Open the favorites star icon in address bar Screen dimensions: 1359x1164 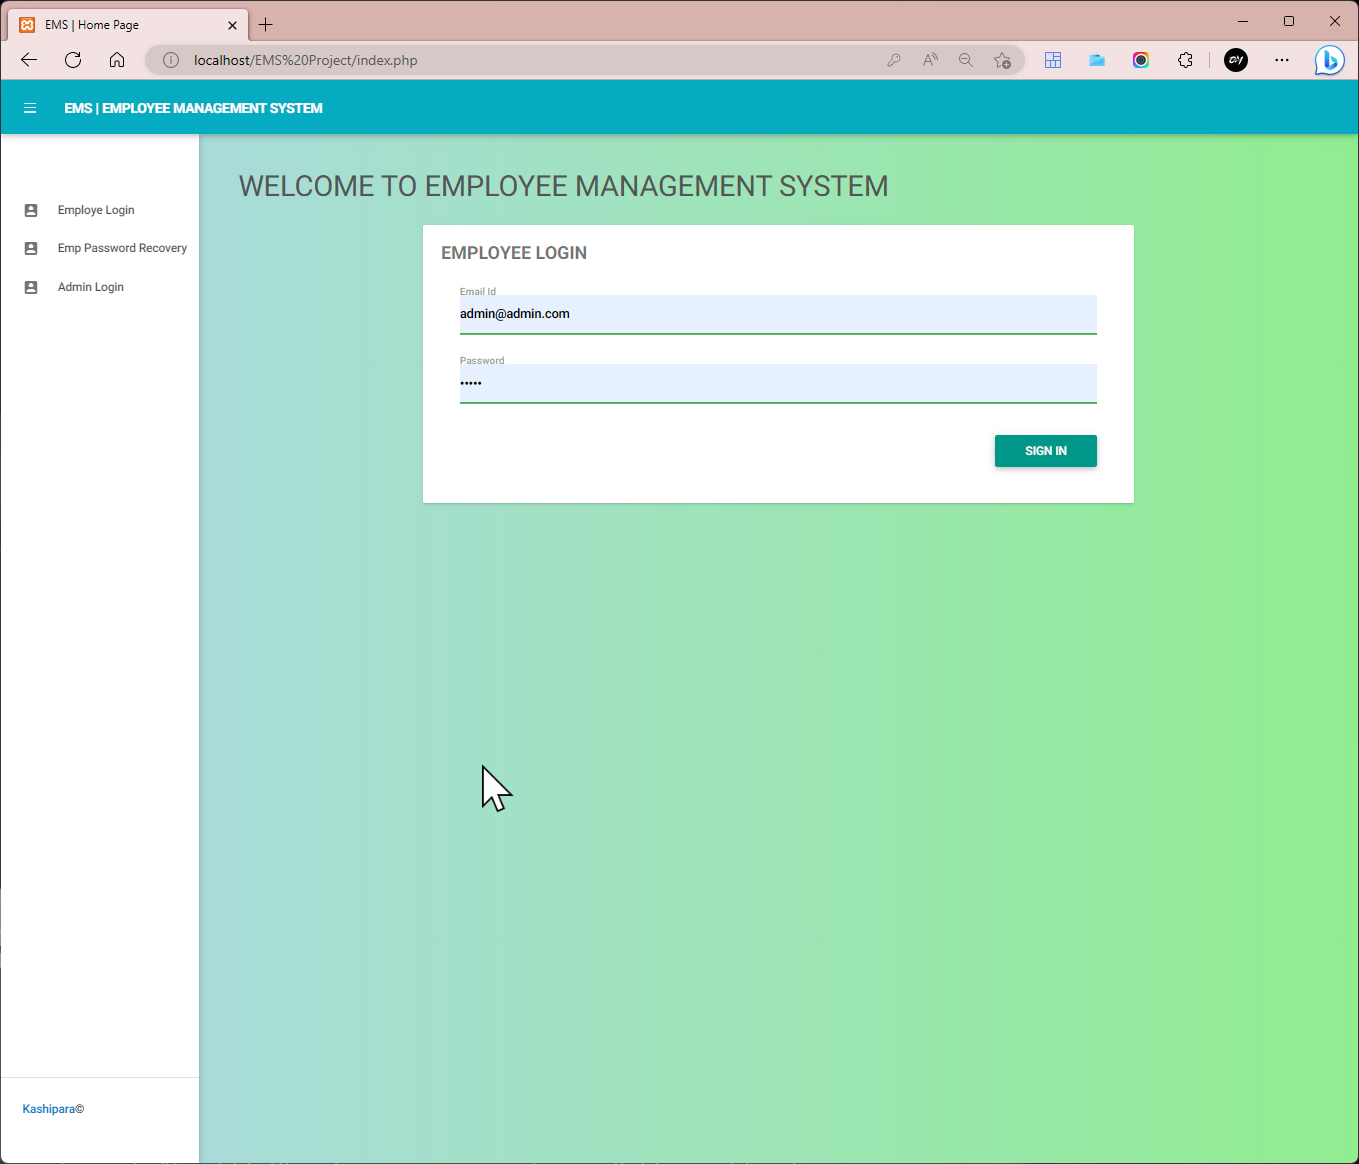pyautogui.click(x=1002, y=60)
